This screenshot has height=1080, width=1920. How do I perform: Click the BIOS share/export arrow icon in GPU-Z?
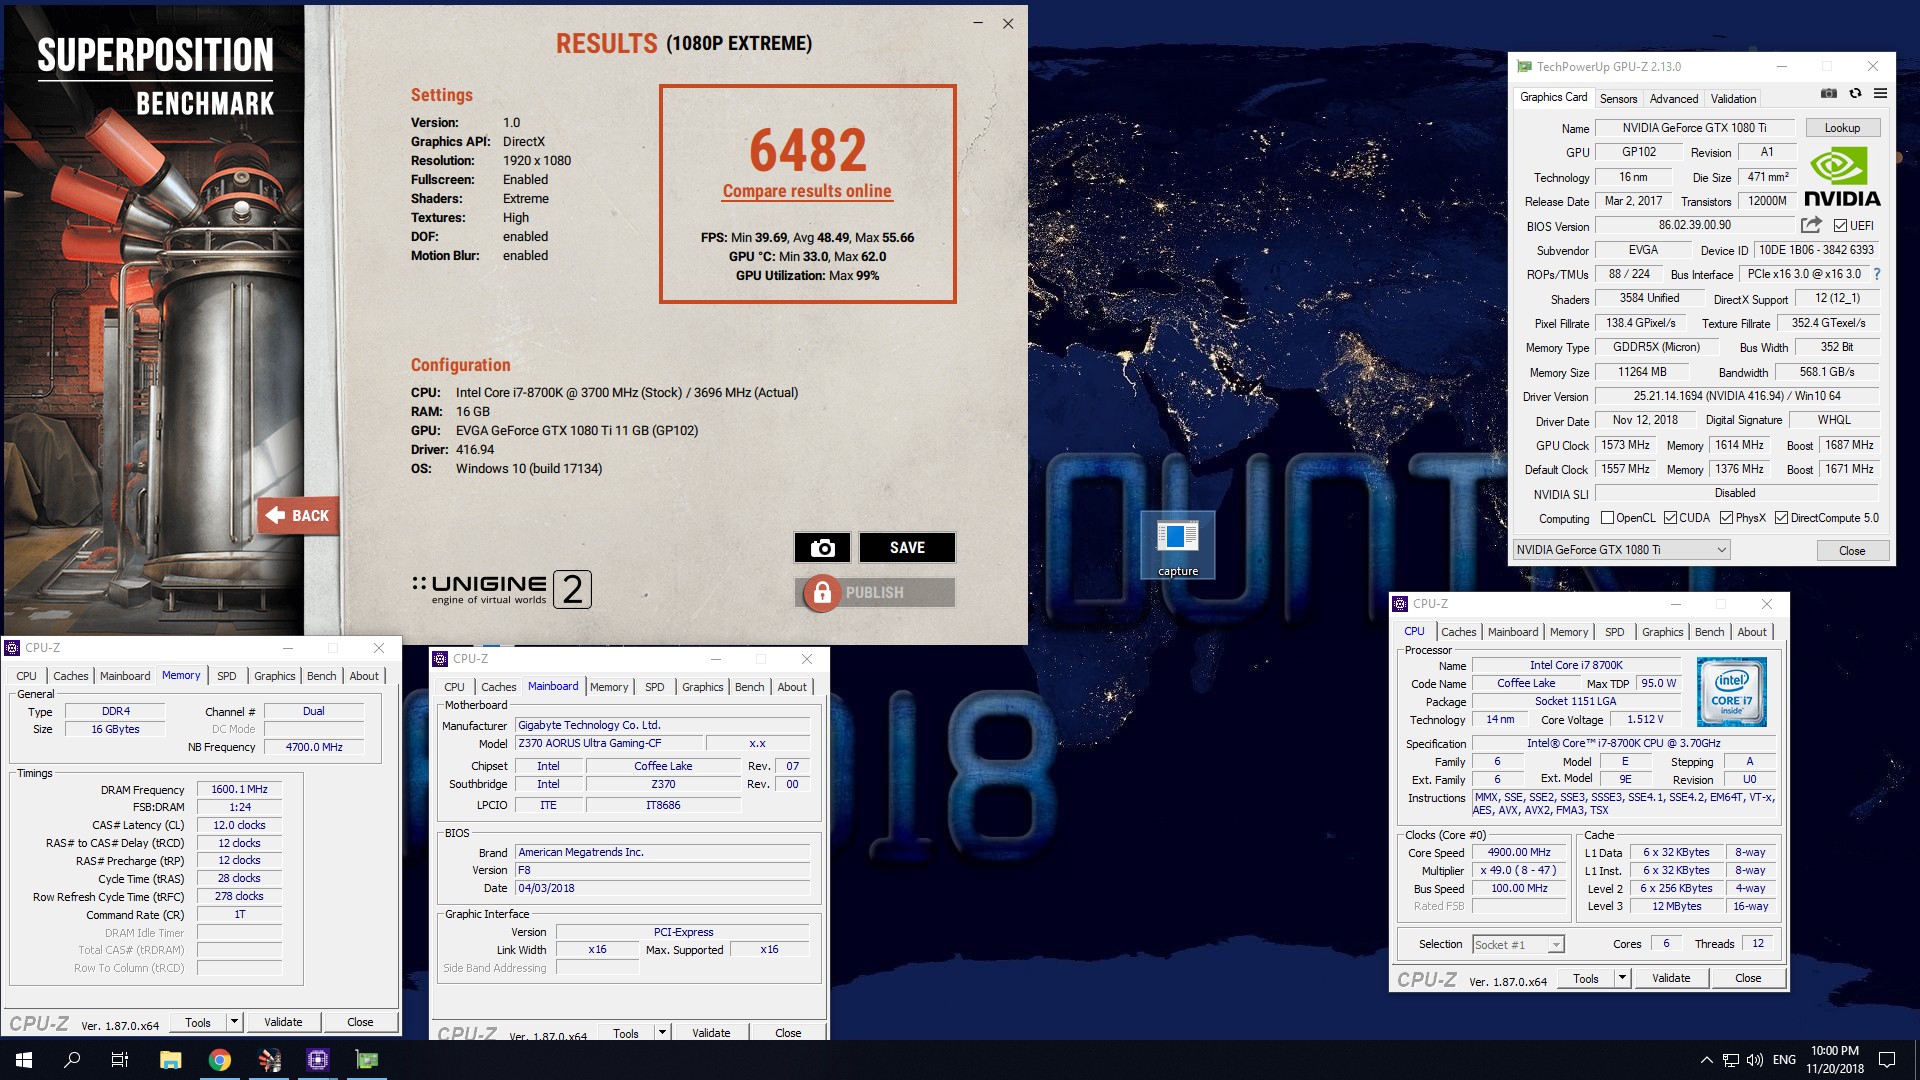tap(1811, 225)
